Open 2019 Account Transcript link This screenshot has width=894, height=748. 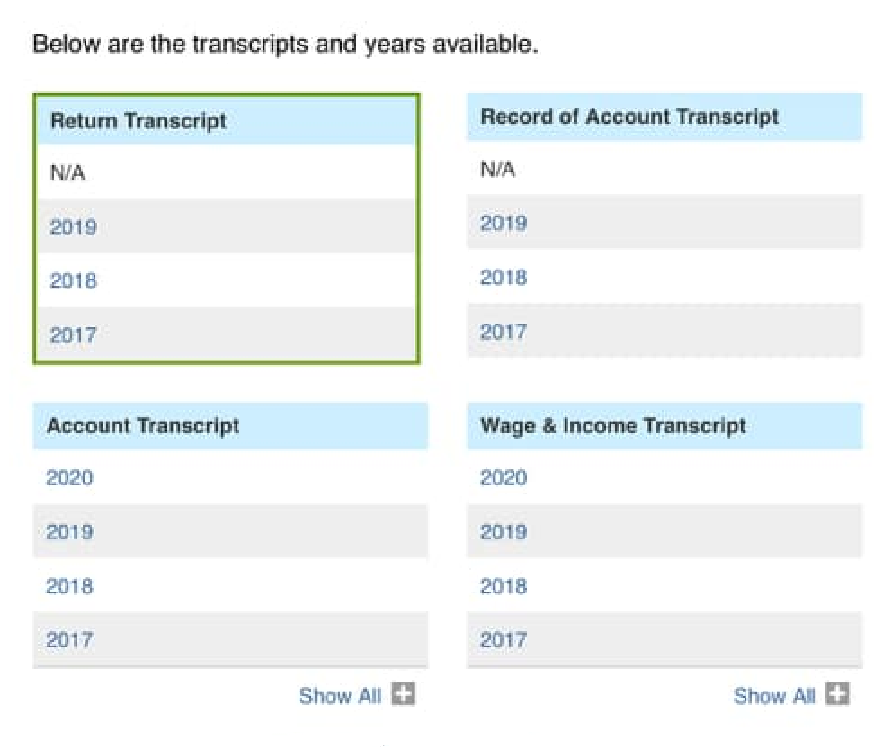[x=70, y=532]
